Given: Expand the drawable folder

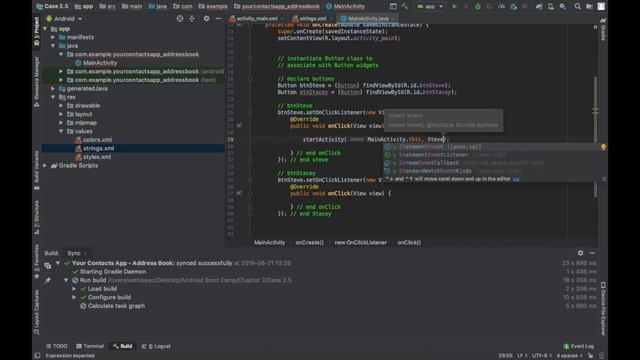Looking at the screenshot, I should coord(61,106).
